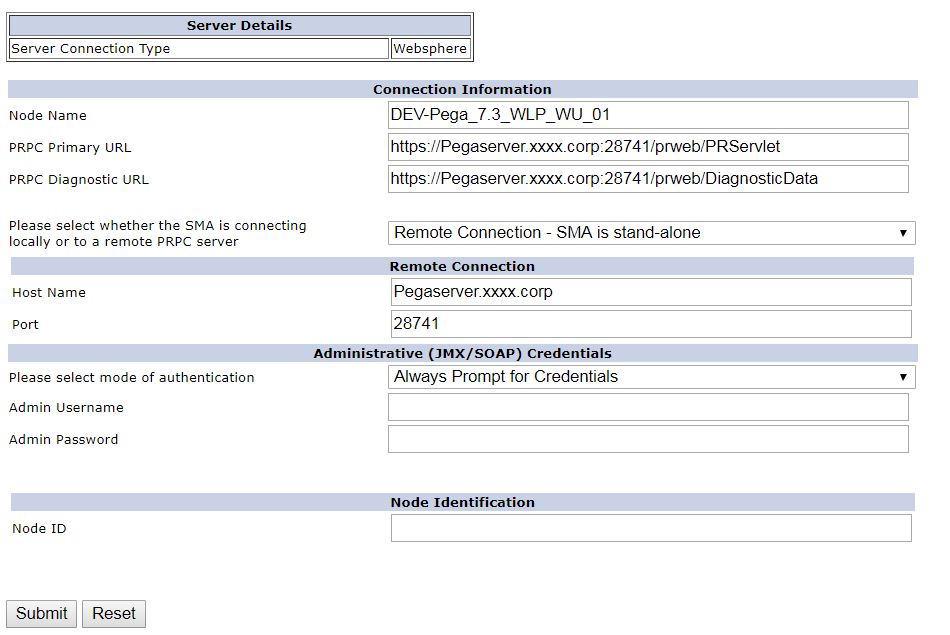Click the PRPC Diagnostic URL label
This screenshot has width=950, height=635.
coord(79,180)
